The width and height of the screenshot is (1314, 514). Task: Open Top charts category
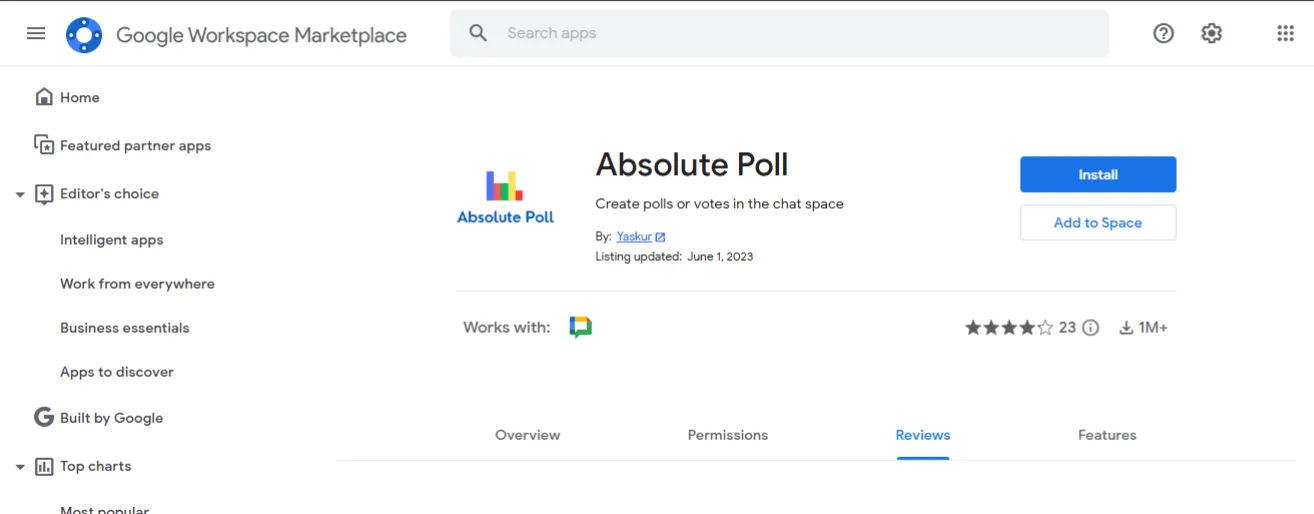click(x=95, y=466)
